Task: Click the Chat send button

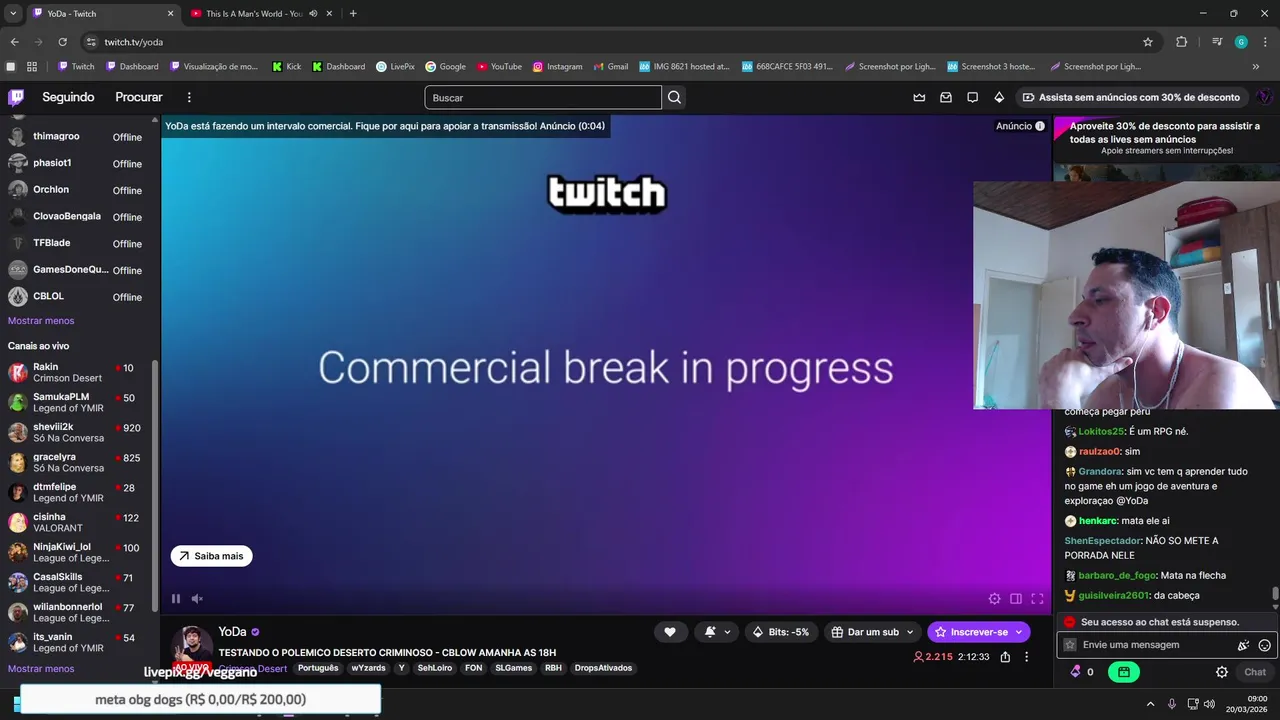Action: [x=1255, y=672]
